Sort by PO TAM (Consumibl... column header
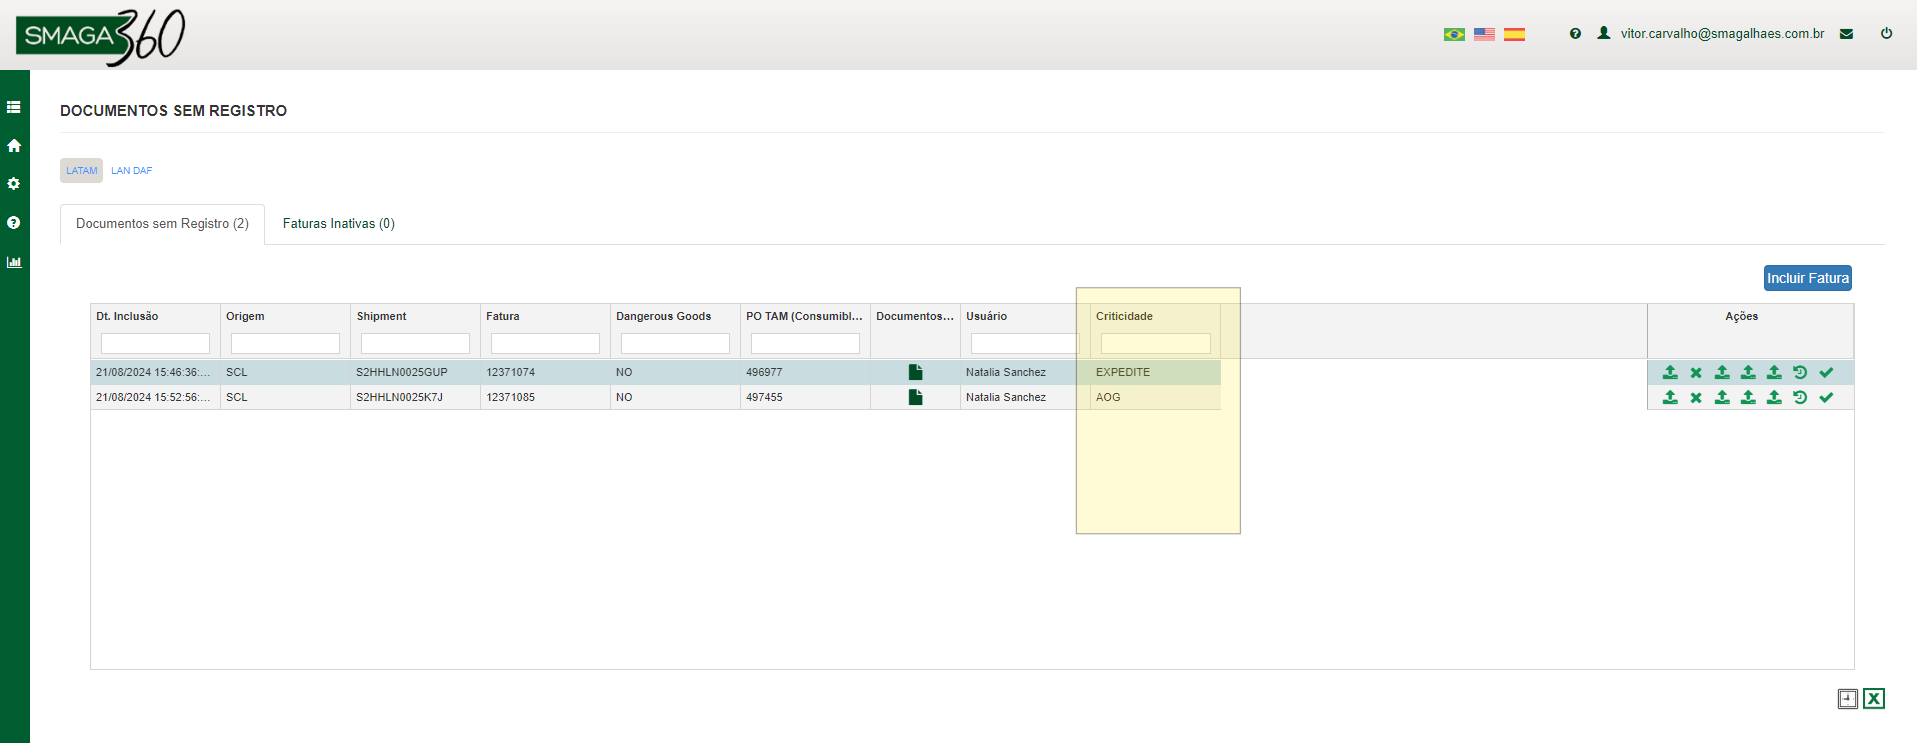Image resolution: width=1917 pixels, height=743 pixels. pyautogui.click(x=804, y=316)
